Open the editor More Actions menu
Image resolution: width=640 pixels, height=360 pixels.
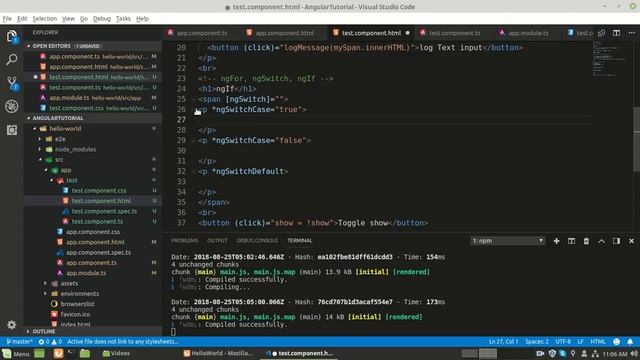631,33
